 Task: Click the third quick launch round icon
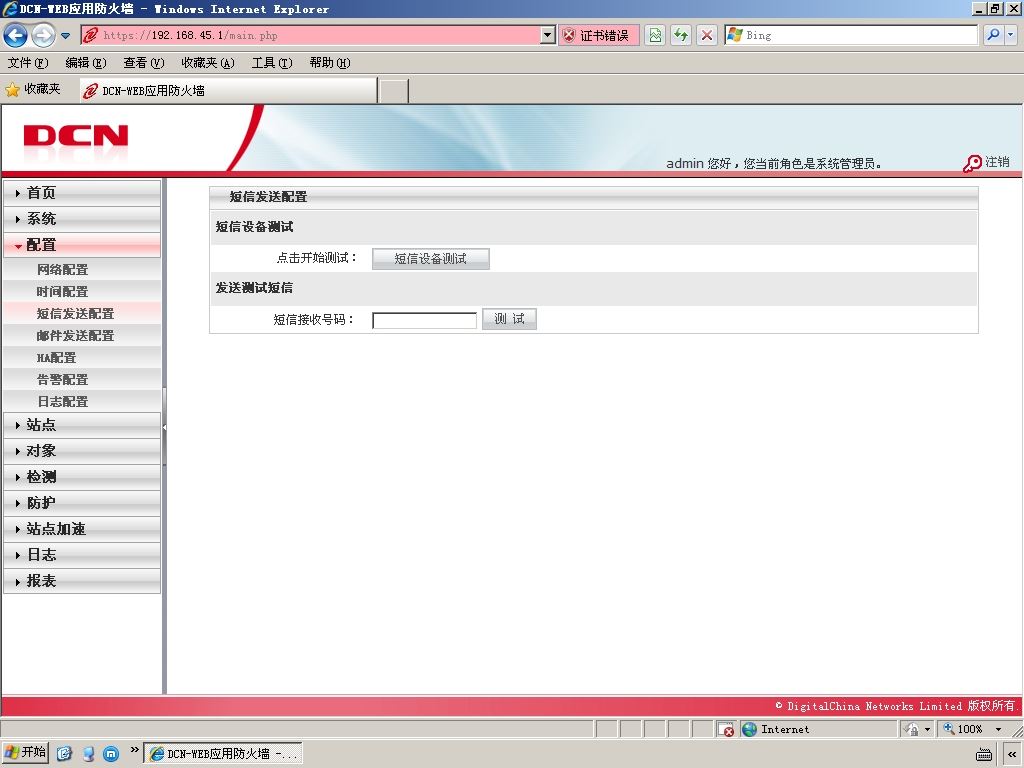tap(111, 754)
